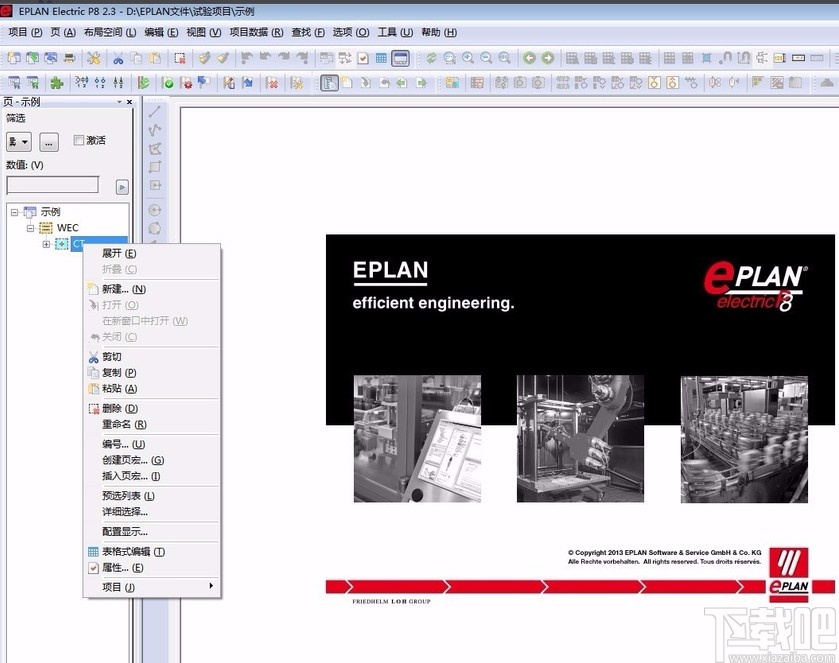The image size is (839, 663).
Task: Open the 项目数据 (R) menu
Action: [256, 32]
